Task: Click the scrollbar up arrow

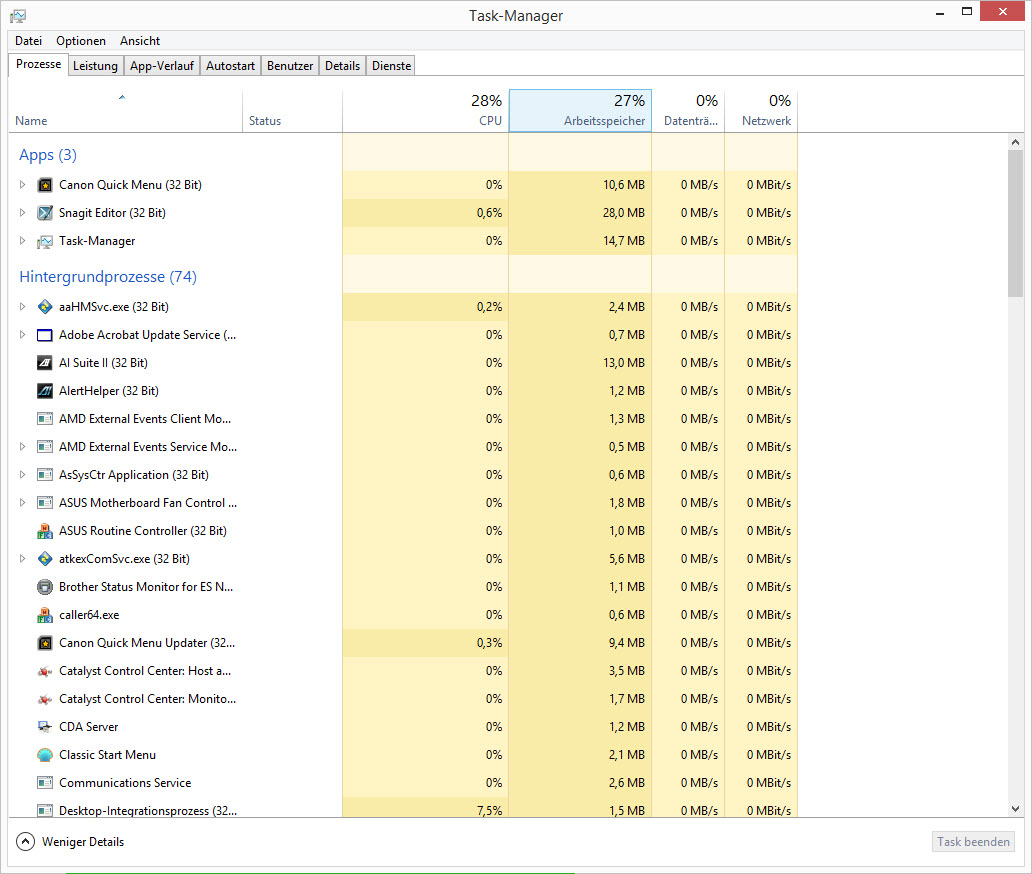Action: point(1015,141)
